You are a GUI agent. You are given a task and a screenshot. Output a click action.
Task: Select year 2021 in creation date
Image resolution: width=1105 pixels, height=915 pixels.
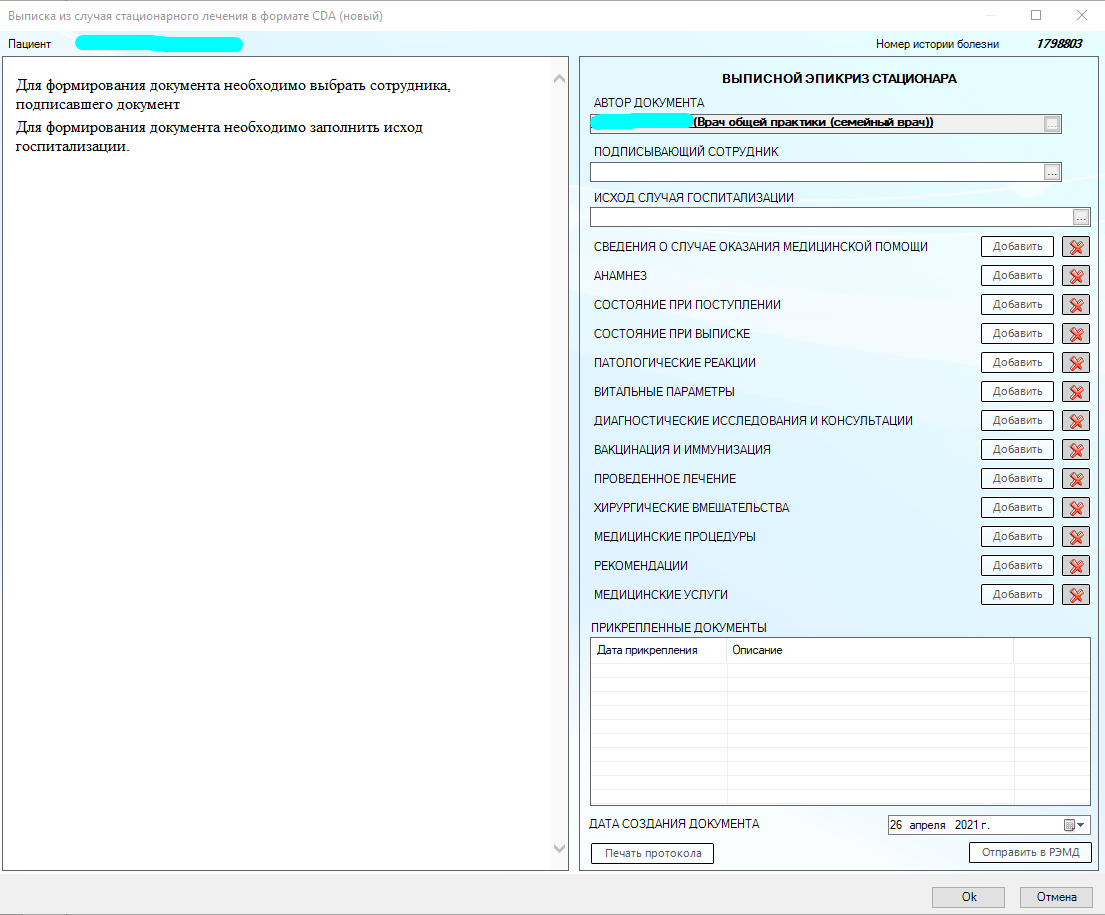coord(966,825)
